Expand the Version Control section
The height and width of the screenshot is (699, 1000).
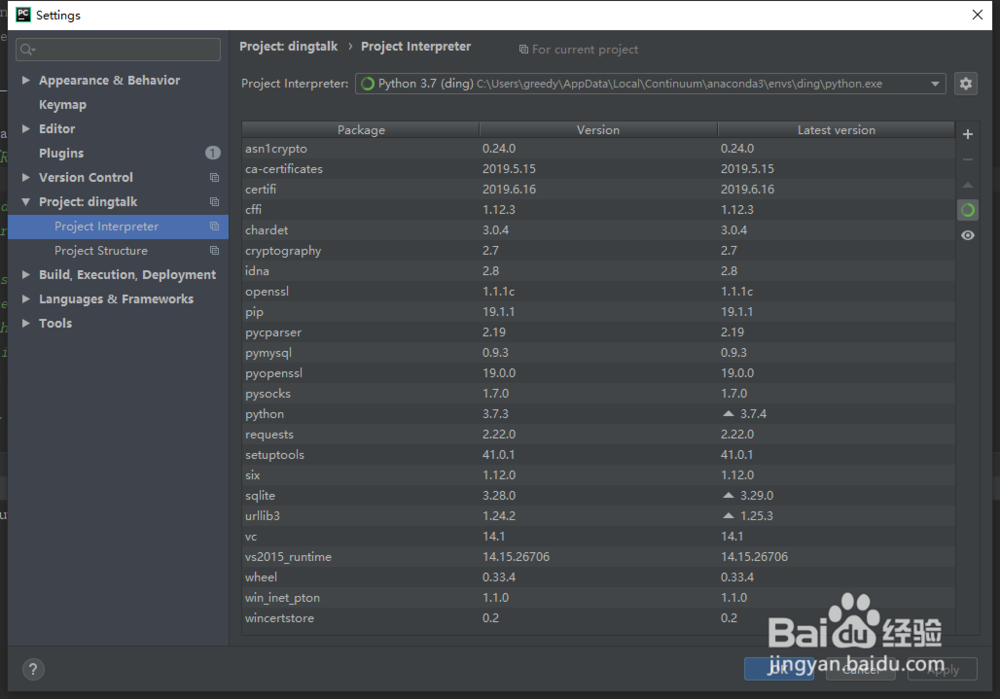pyautogui.click(x=26, y=177)
